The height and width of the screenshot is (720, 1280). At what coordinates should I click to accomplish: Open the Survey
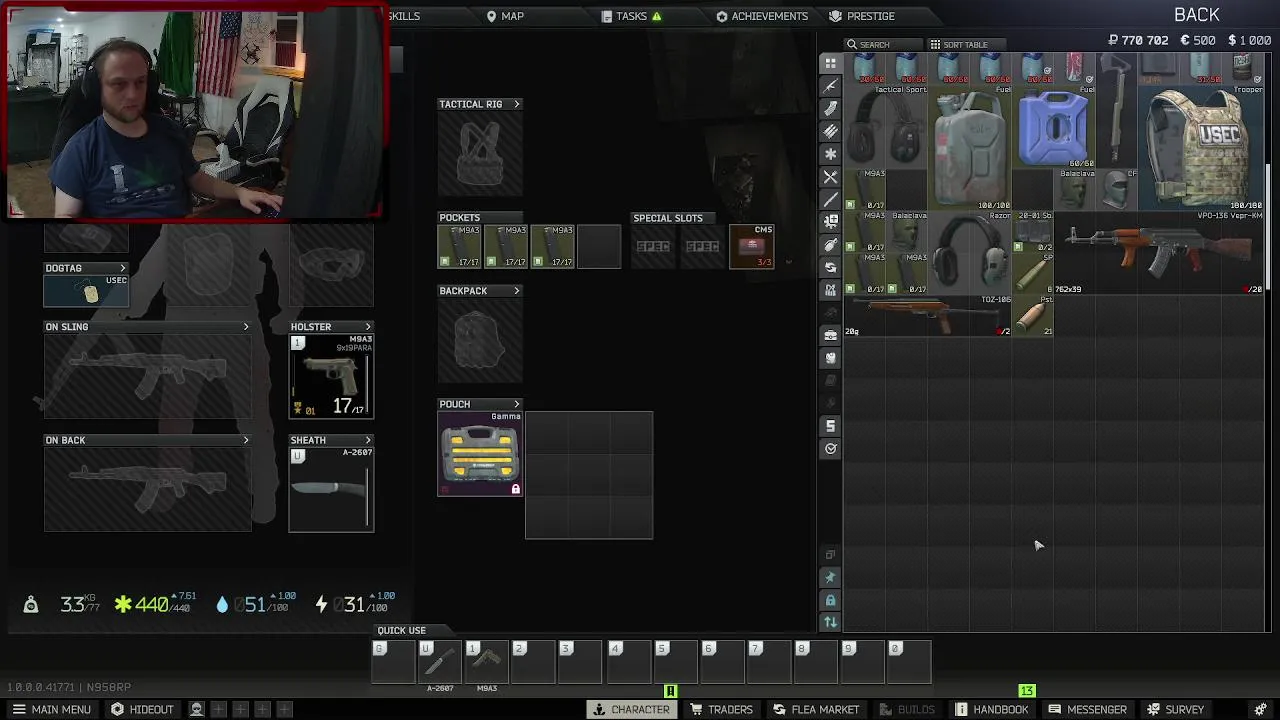[x=1176, y=709]
